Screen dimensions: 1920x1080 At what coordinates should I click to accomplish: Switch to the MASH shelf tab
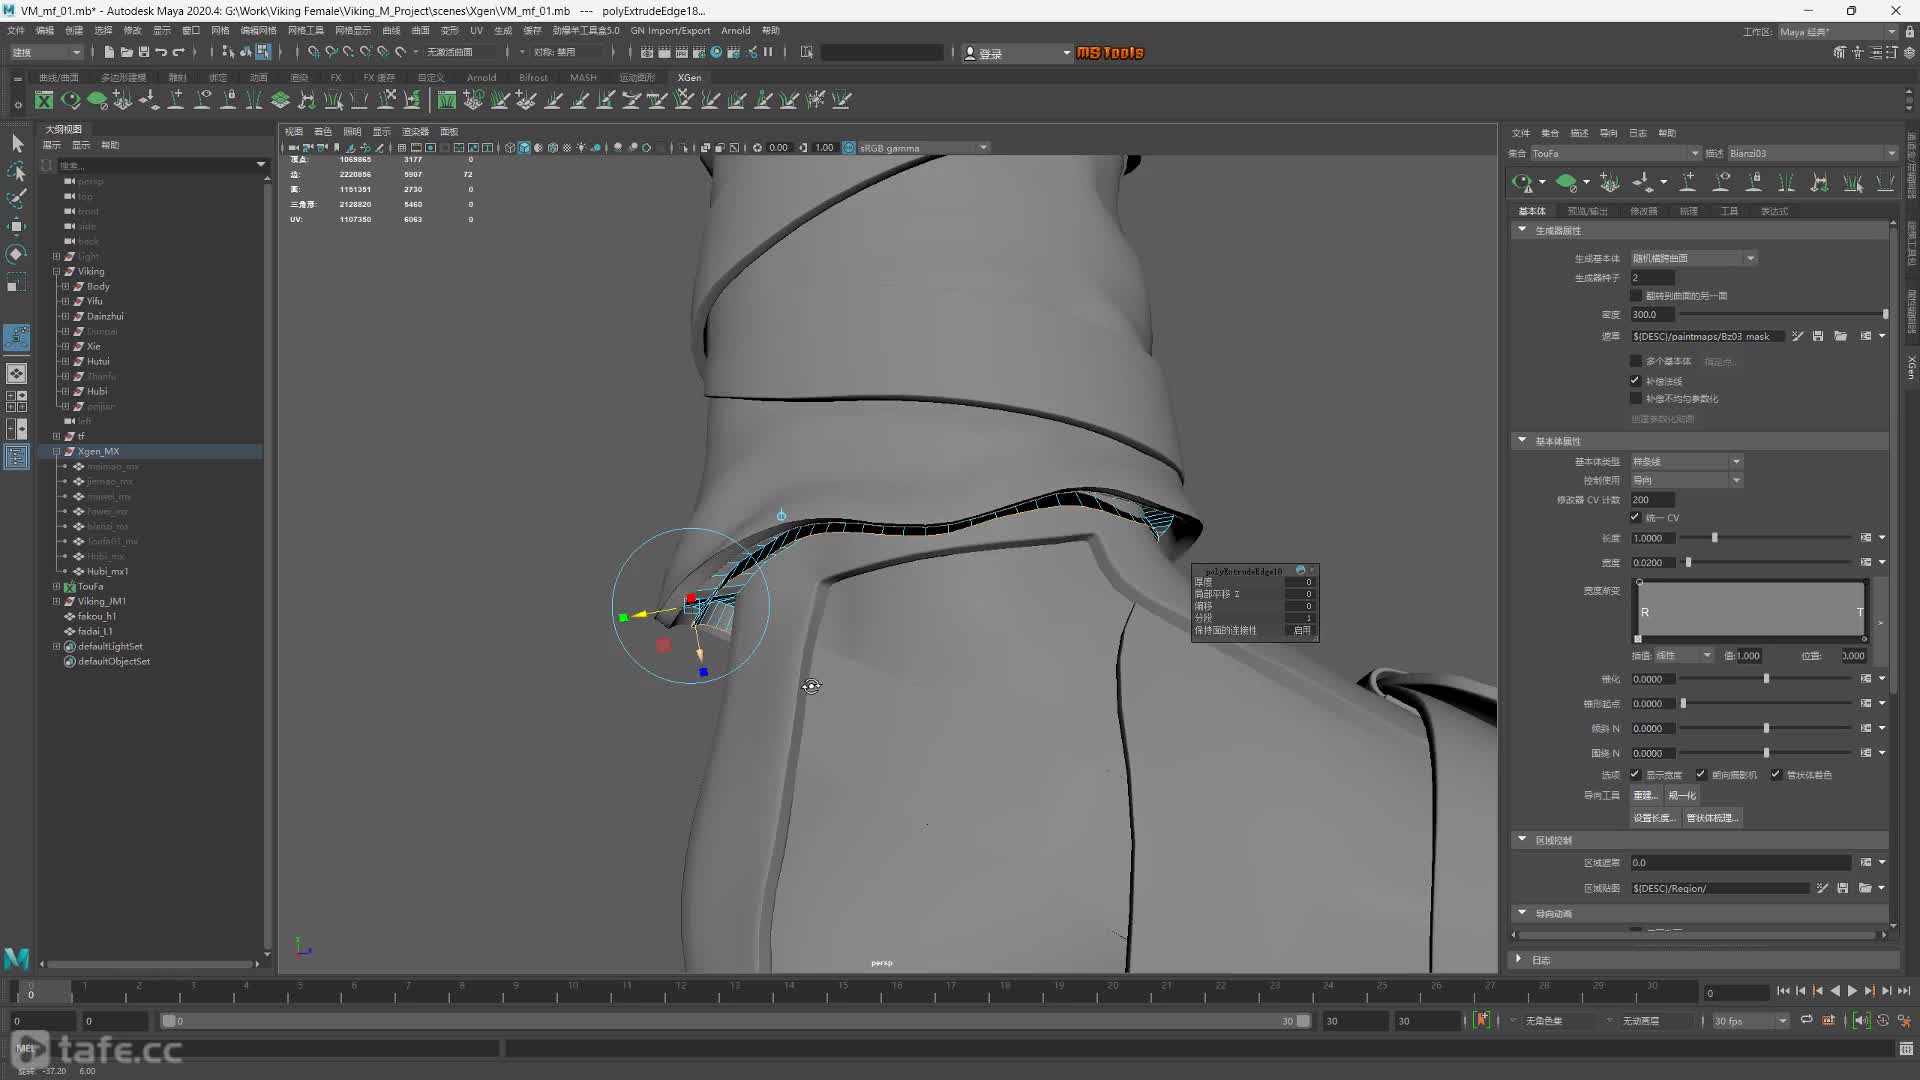pyautogui.click(x=583, y=77)
